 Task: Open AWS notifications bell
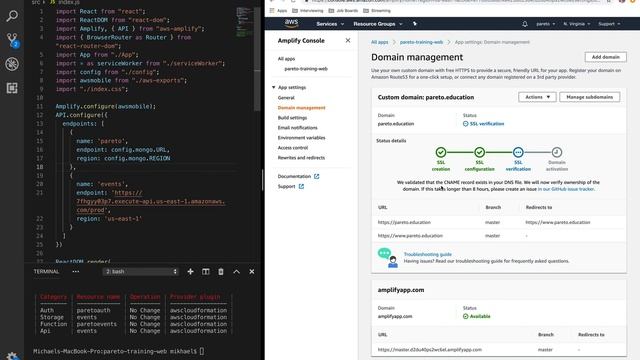[x=524, y=24]
